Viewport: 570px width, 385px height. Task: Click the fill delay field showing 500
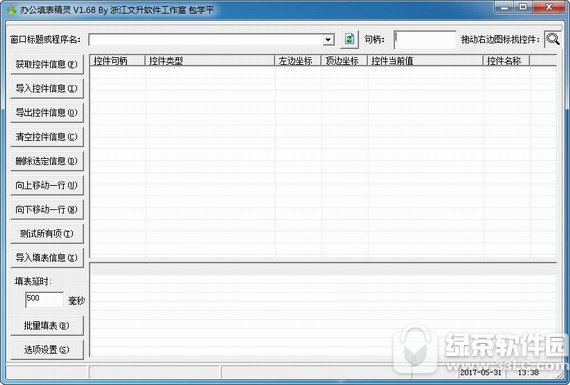click(44, 300)
